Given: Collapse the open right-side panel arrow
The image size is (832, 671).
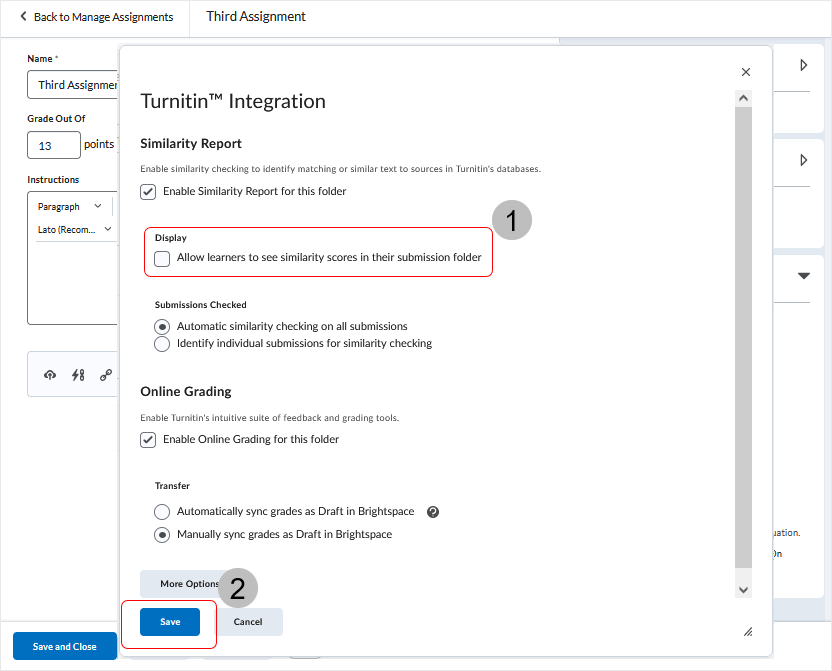Looking at the screenshot, I should click(803, 276).
